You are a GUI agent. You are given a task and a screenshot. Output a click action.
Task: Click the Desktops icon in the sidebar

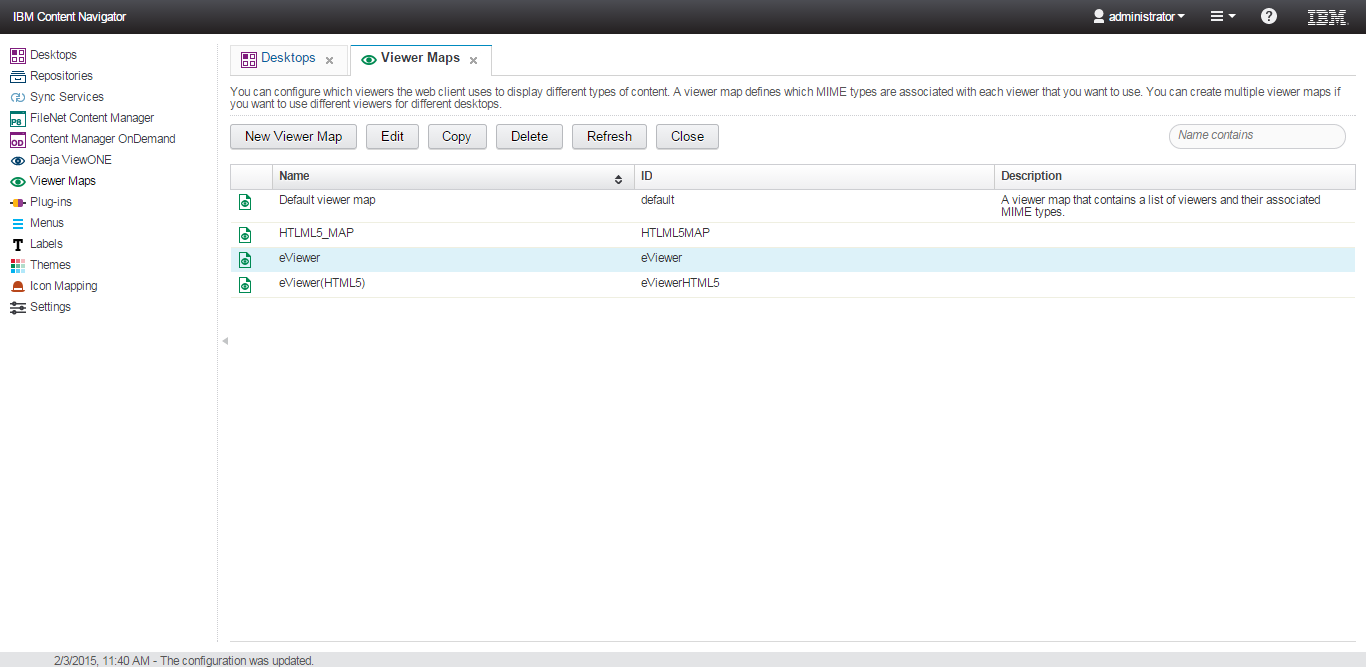pos(17,55)
